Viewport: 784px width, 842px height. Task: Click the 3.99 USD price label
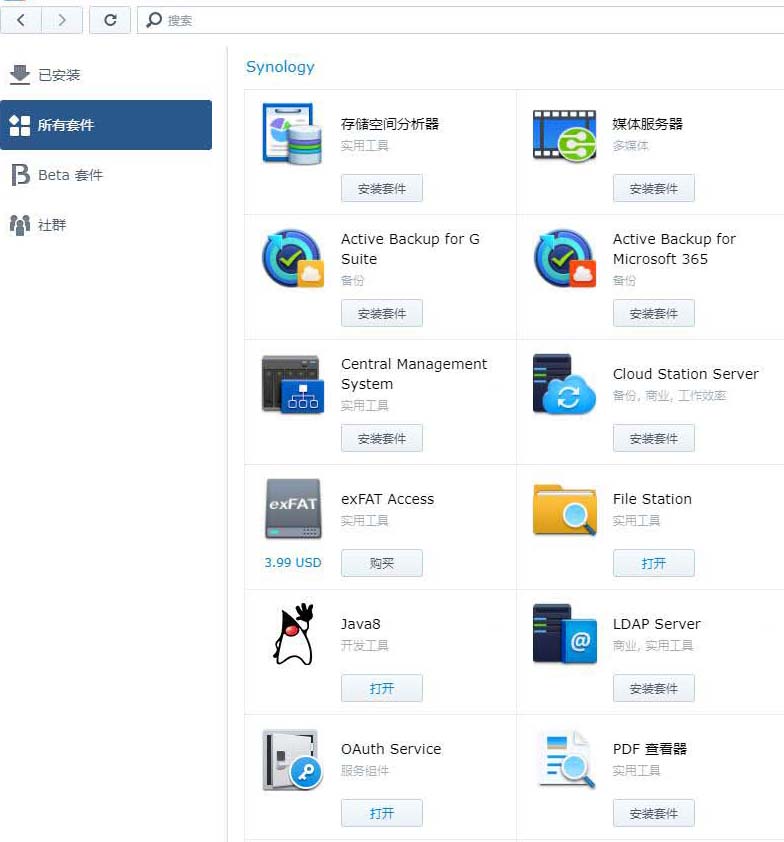click(293, 562)
